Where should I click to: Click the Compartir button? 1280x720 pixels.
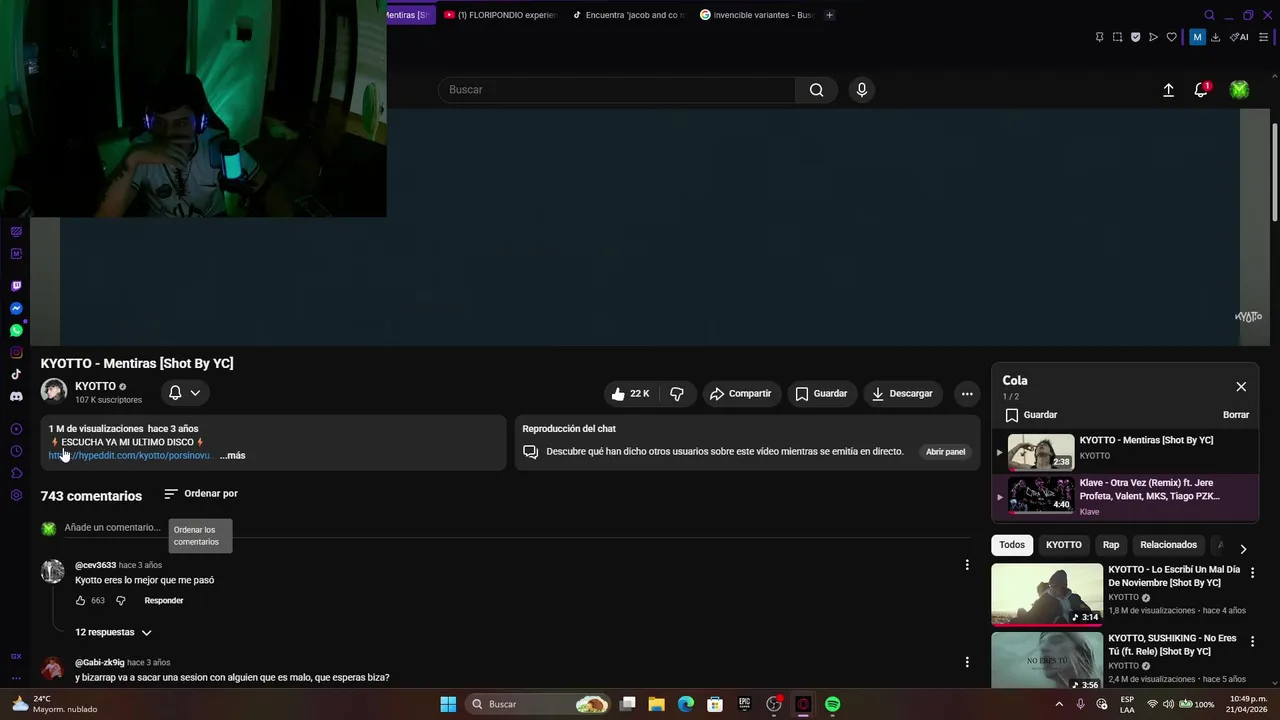pos(741,394)
